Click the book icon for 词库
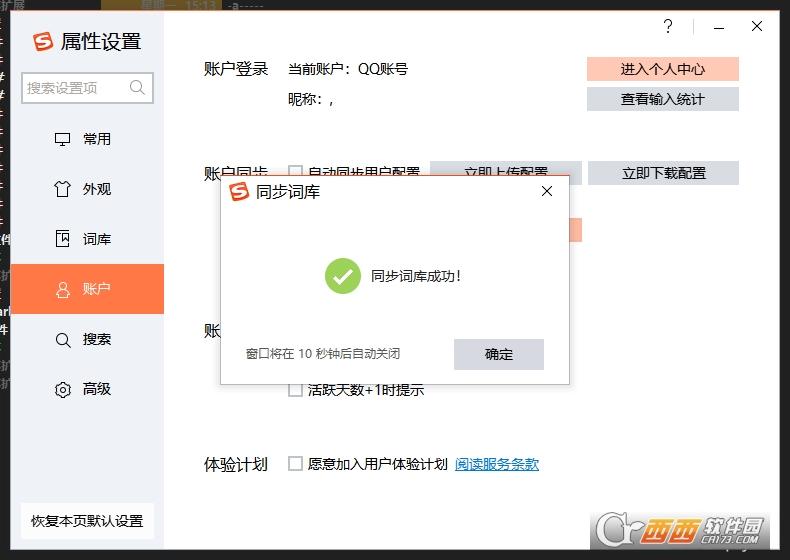 click(x=62, y=238)
